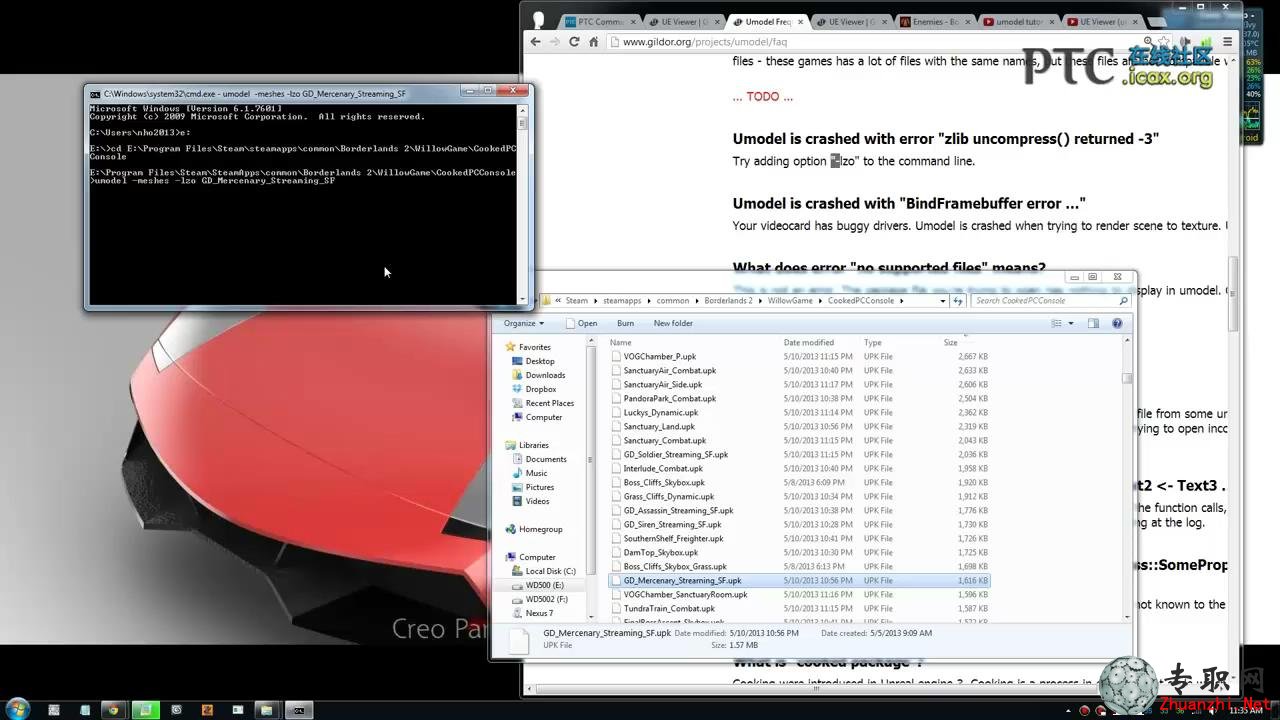Viewport: 1280px width, 720px height.
Task: Click Explorer's change view icon
Action: click(x=1057, y=323)
